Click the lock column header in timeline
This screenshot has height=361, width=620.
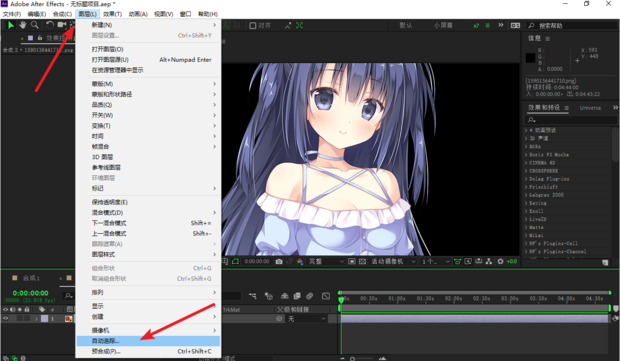27,309
